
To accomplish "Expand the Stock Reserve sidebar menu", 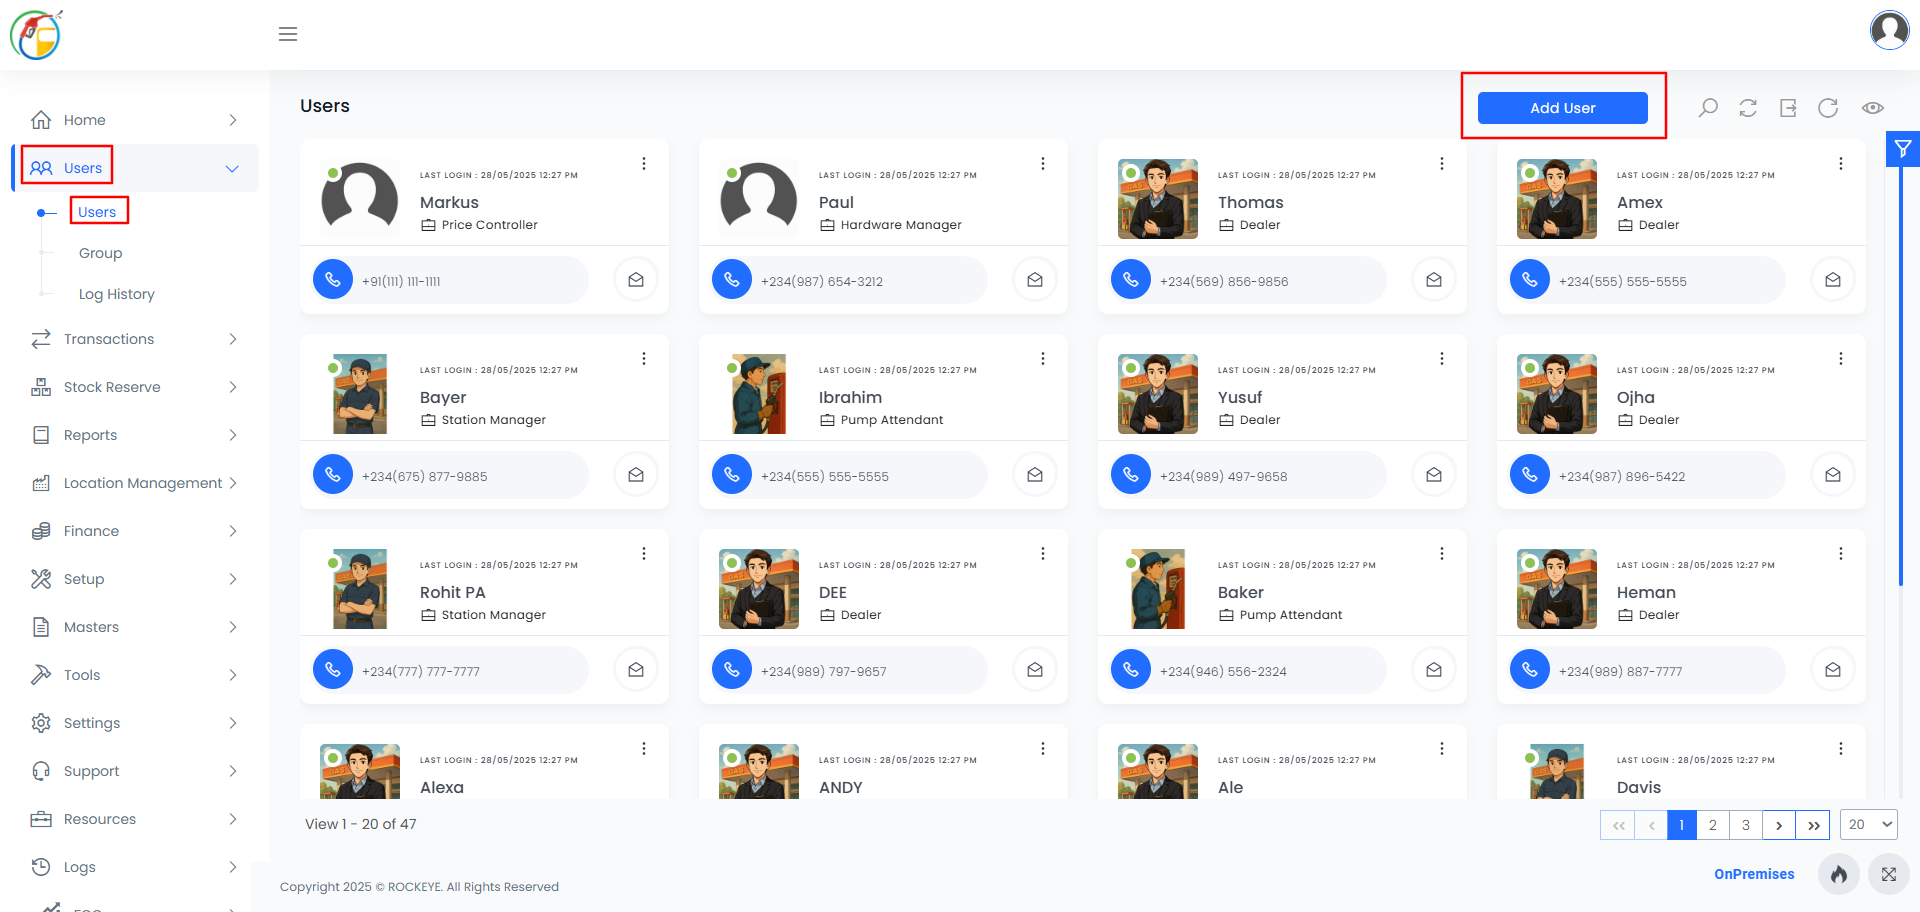I will (135, 387).
